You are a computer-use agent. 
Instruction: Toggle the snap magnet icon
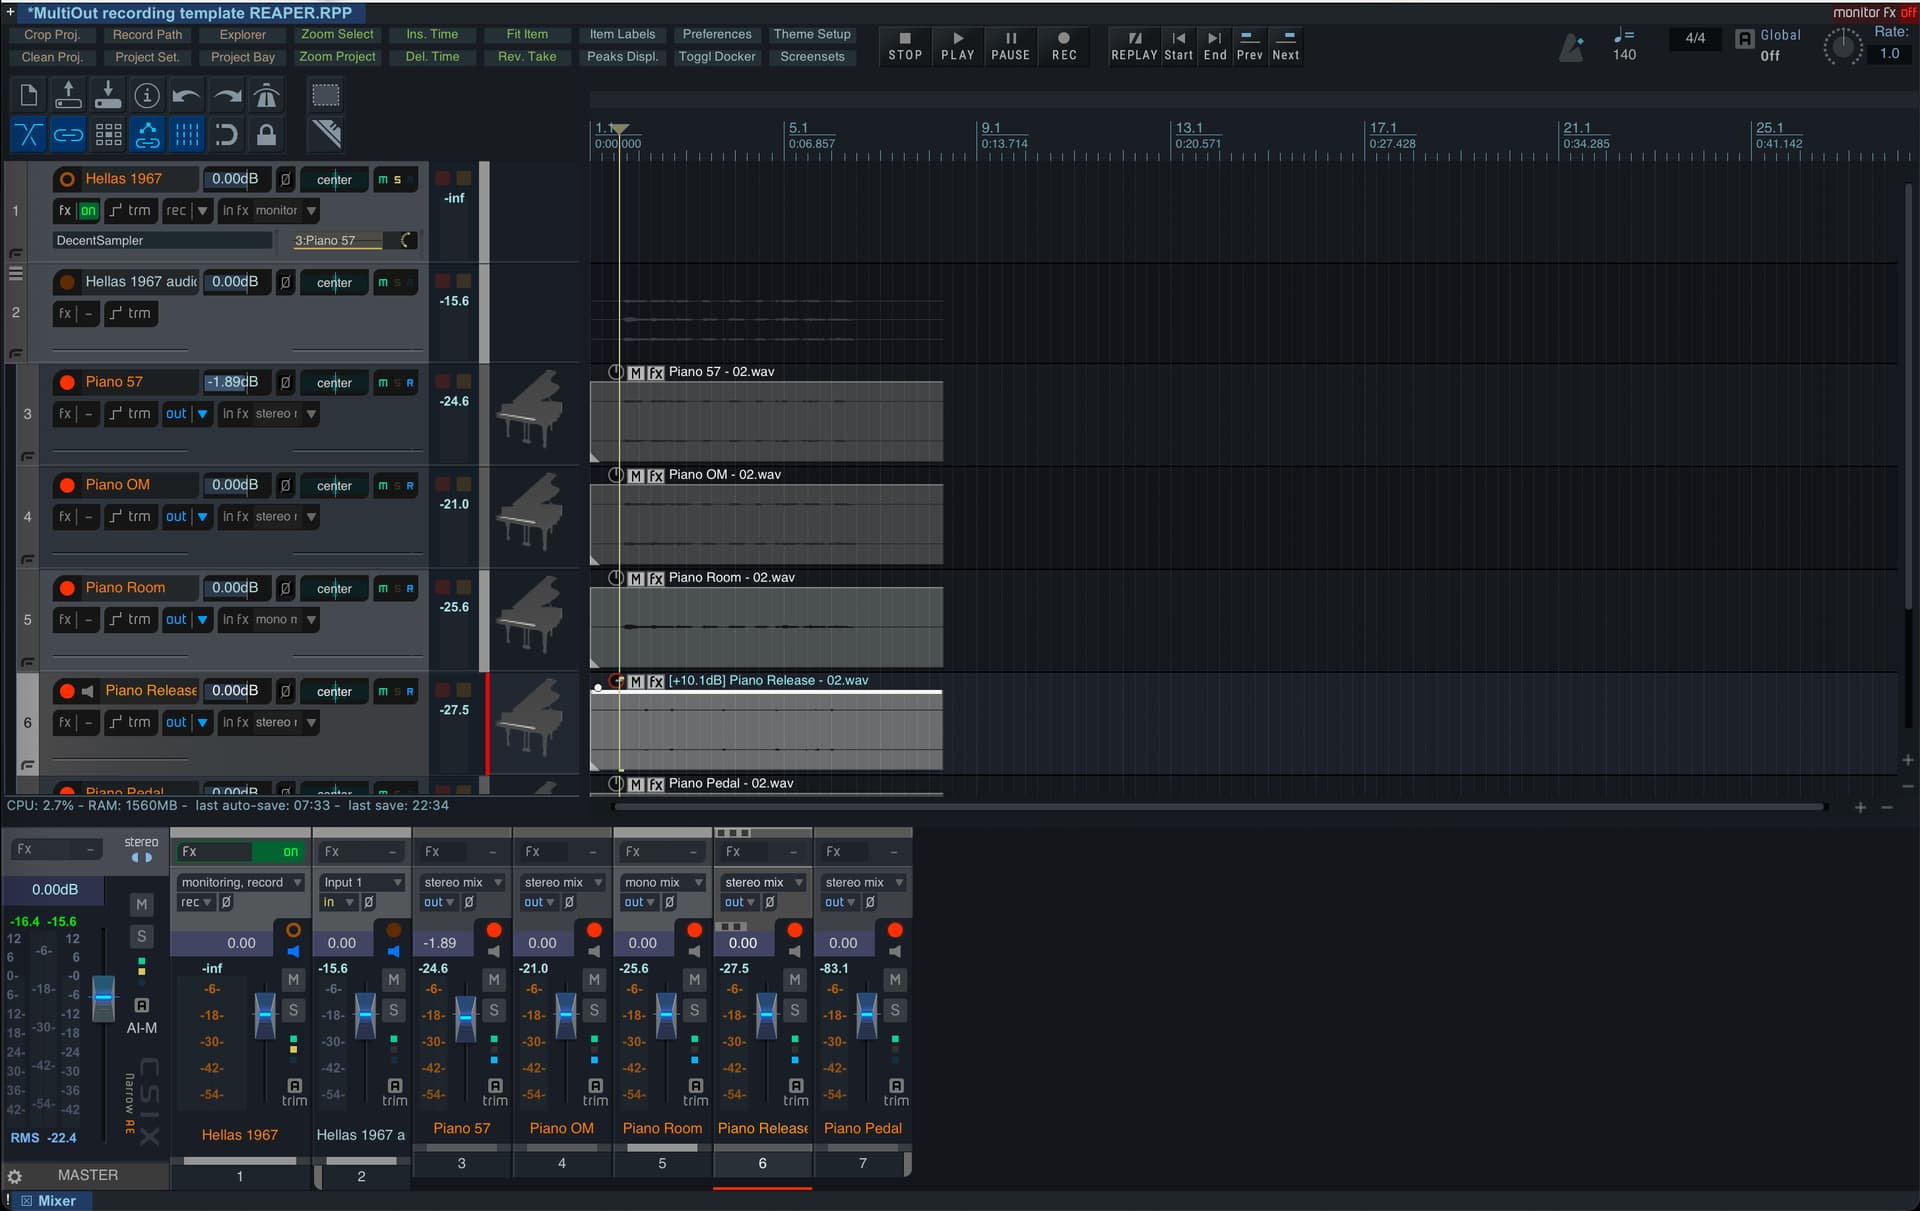[x=227, y=134]
